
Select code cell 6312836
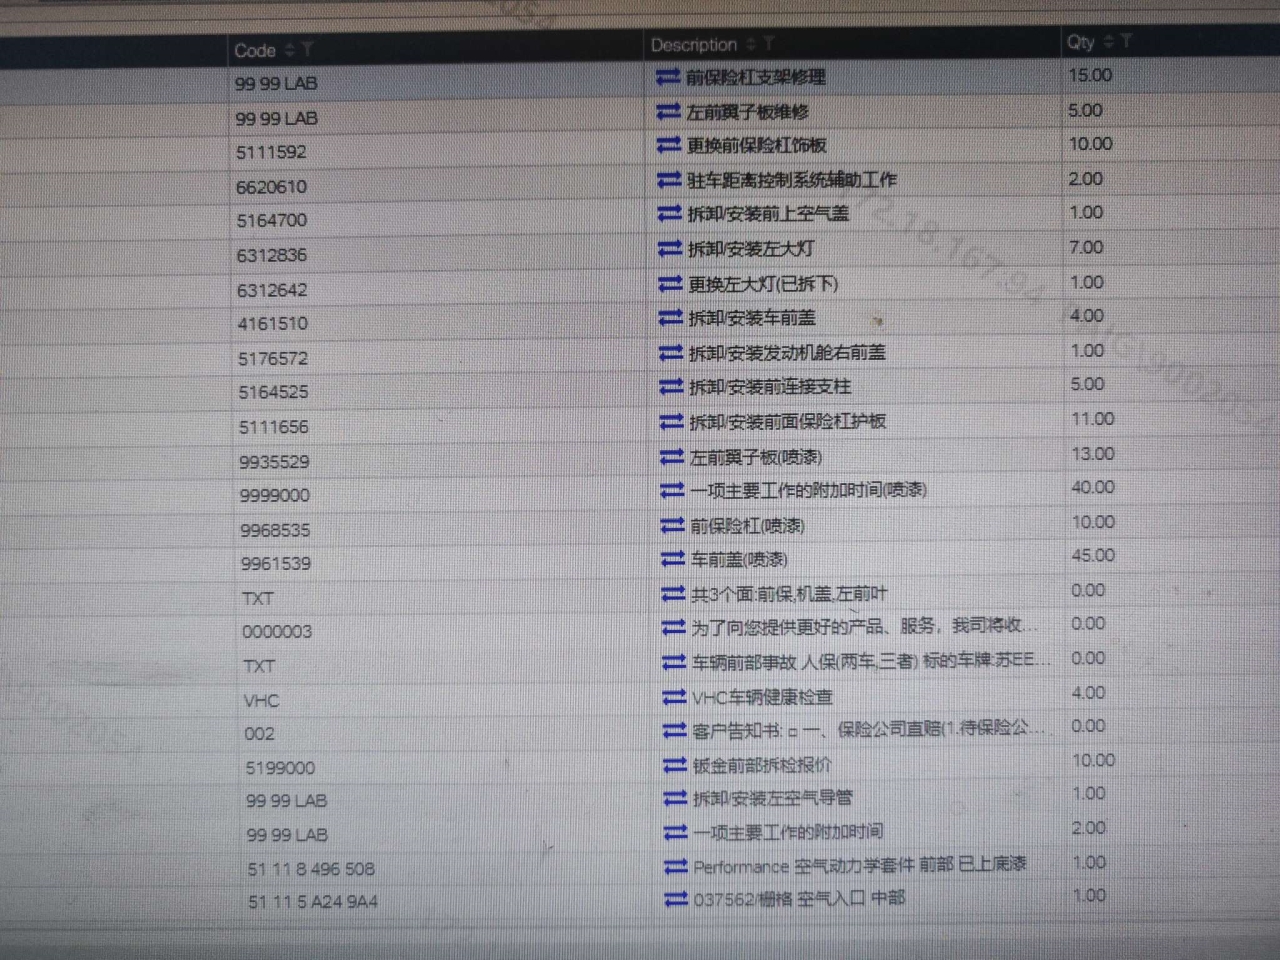[272, 256]
